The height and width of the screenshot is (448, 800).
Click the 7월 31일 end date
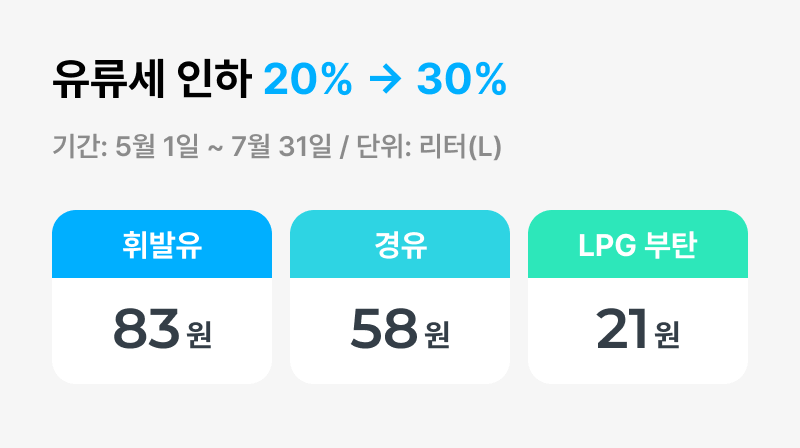(281, 146)
